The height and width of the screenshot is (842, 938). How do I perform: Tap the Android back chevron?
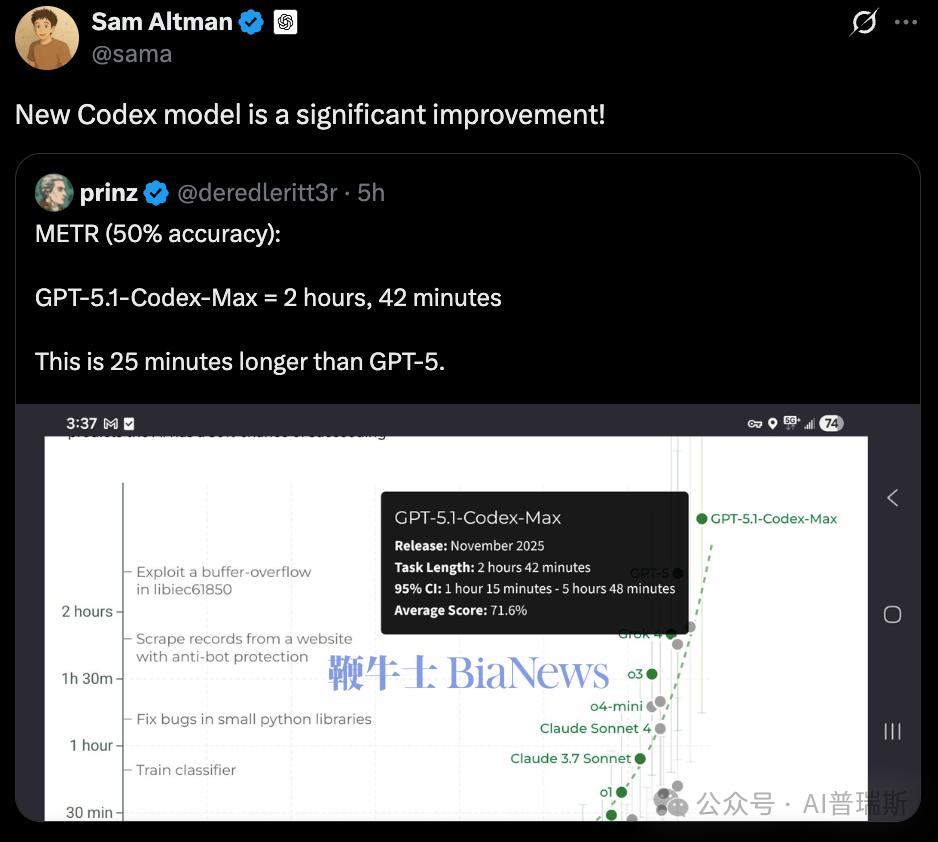point(893,498)
